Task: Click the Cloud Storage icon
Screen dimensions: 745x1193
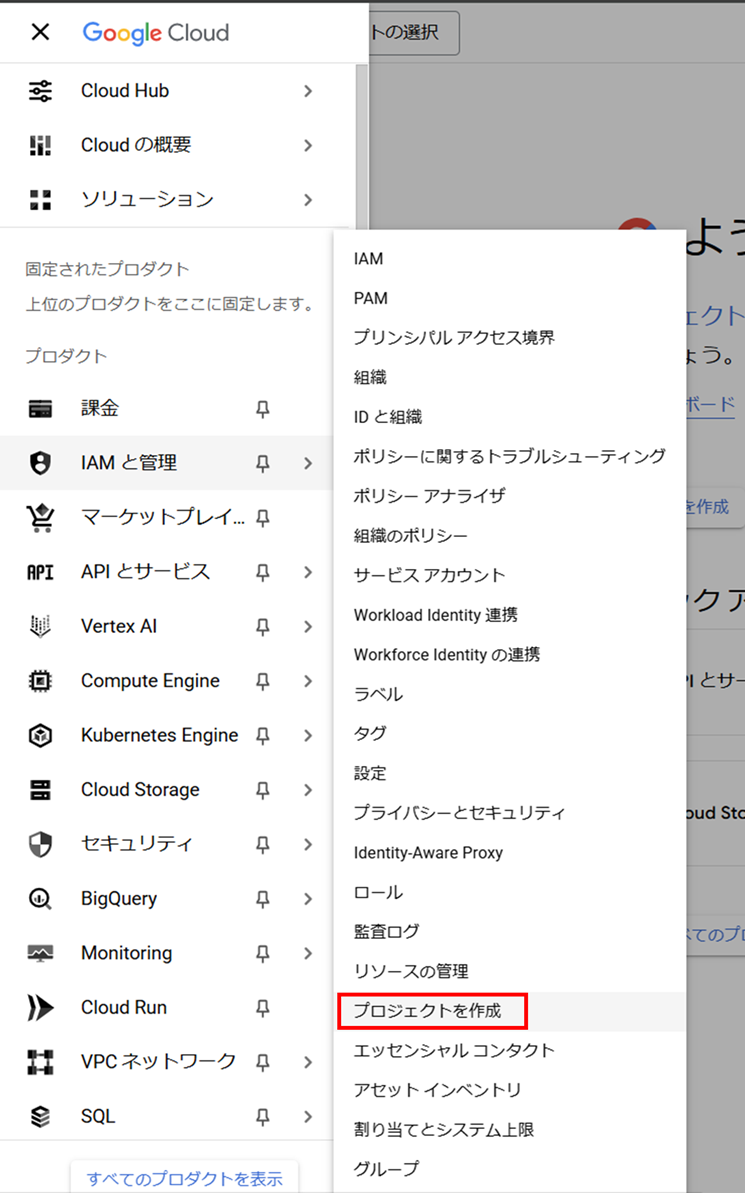Action: point(40,790)
